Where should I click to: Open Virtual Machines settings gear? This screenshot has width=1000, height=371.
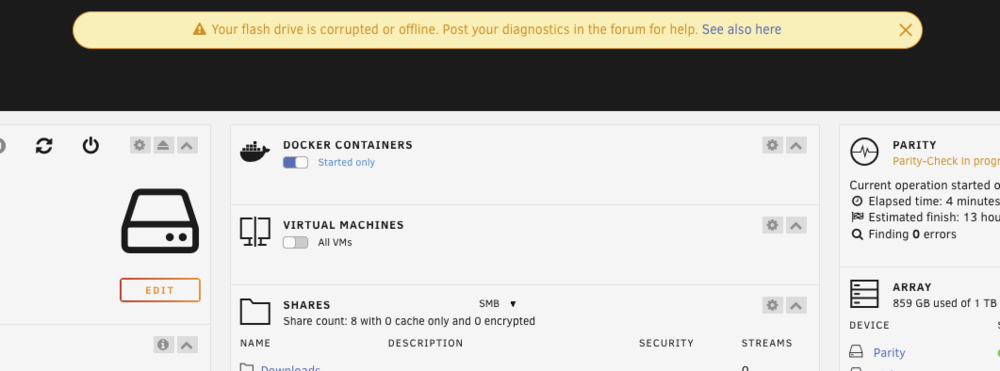[772, 225]
